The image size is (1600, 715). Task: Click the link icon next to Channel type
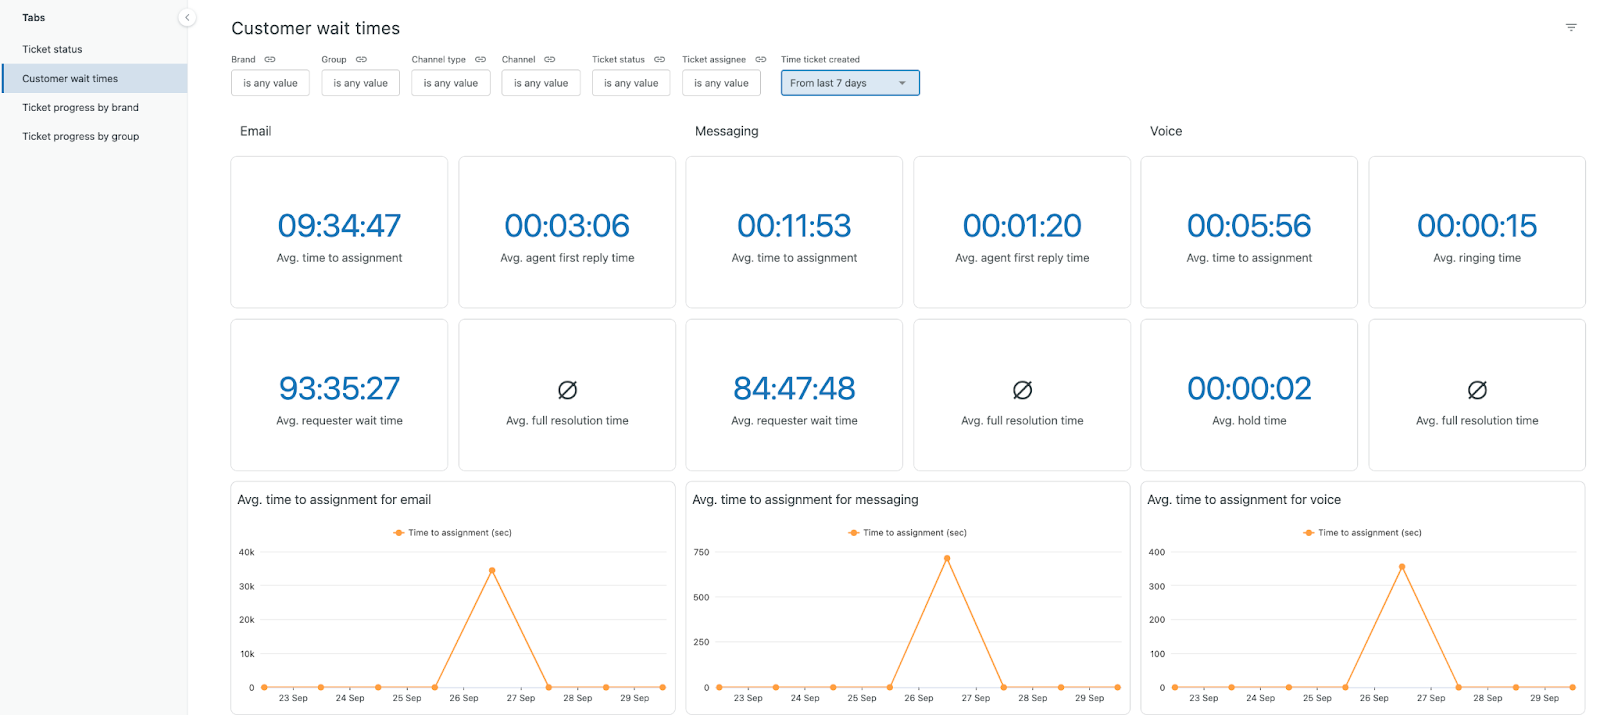click(480, 60)
